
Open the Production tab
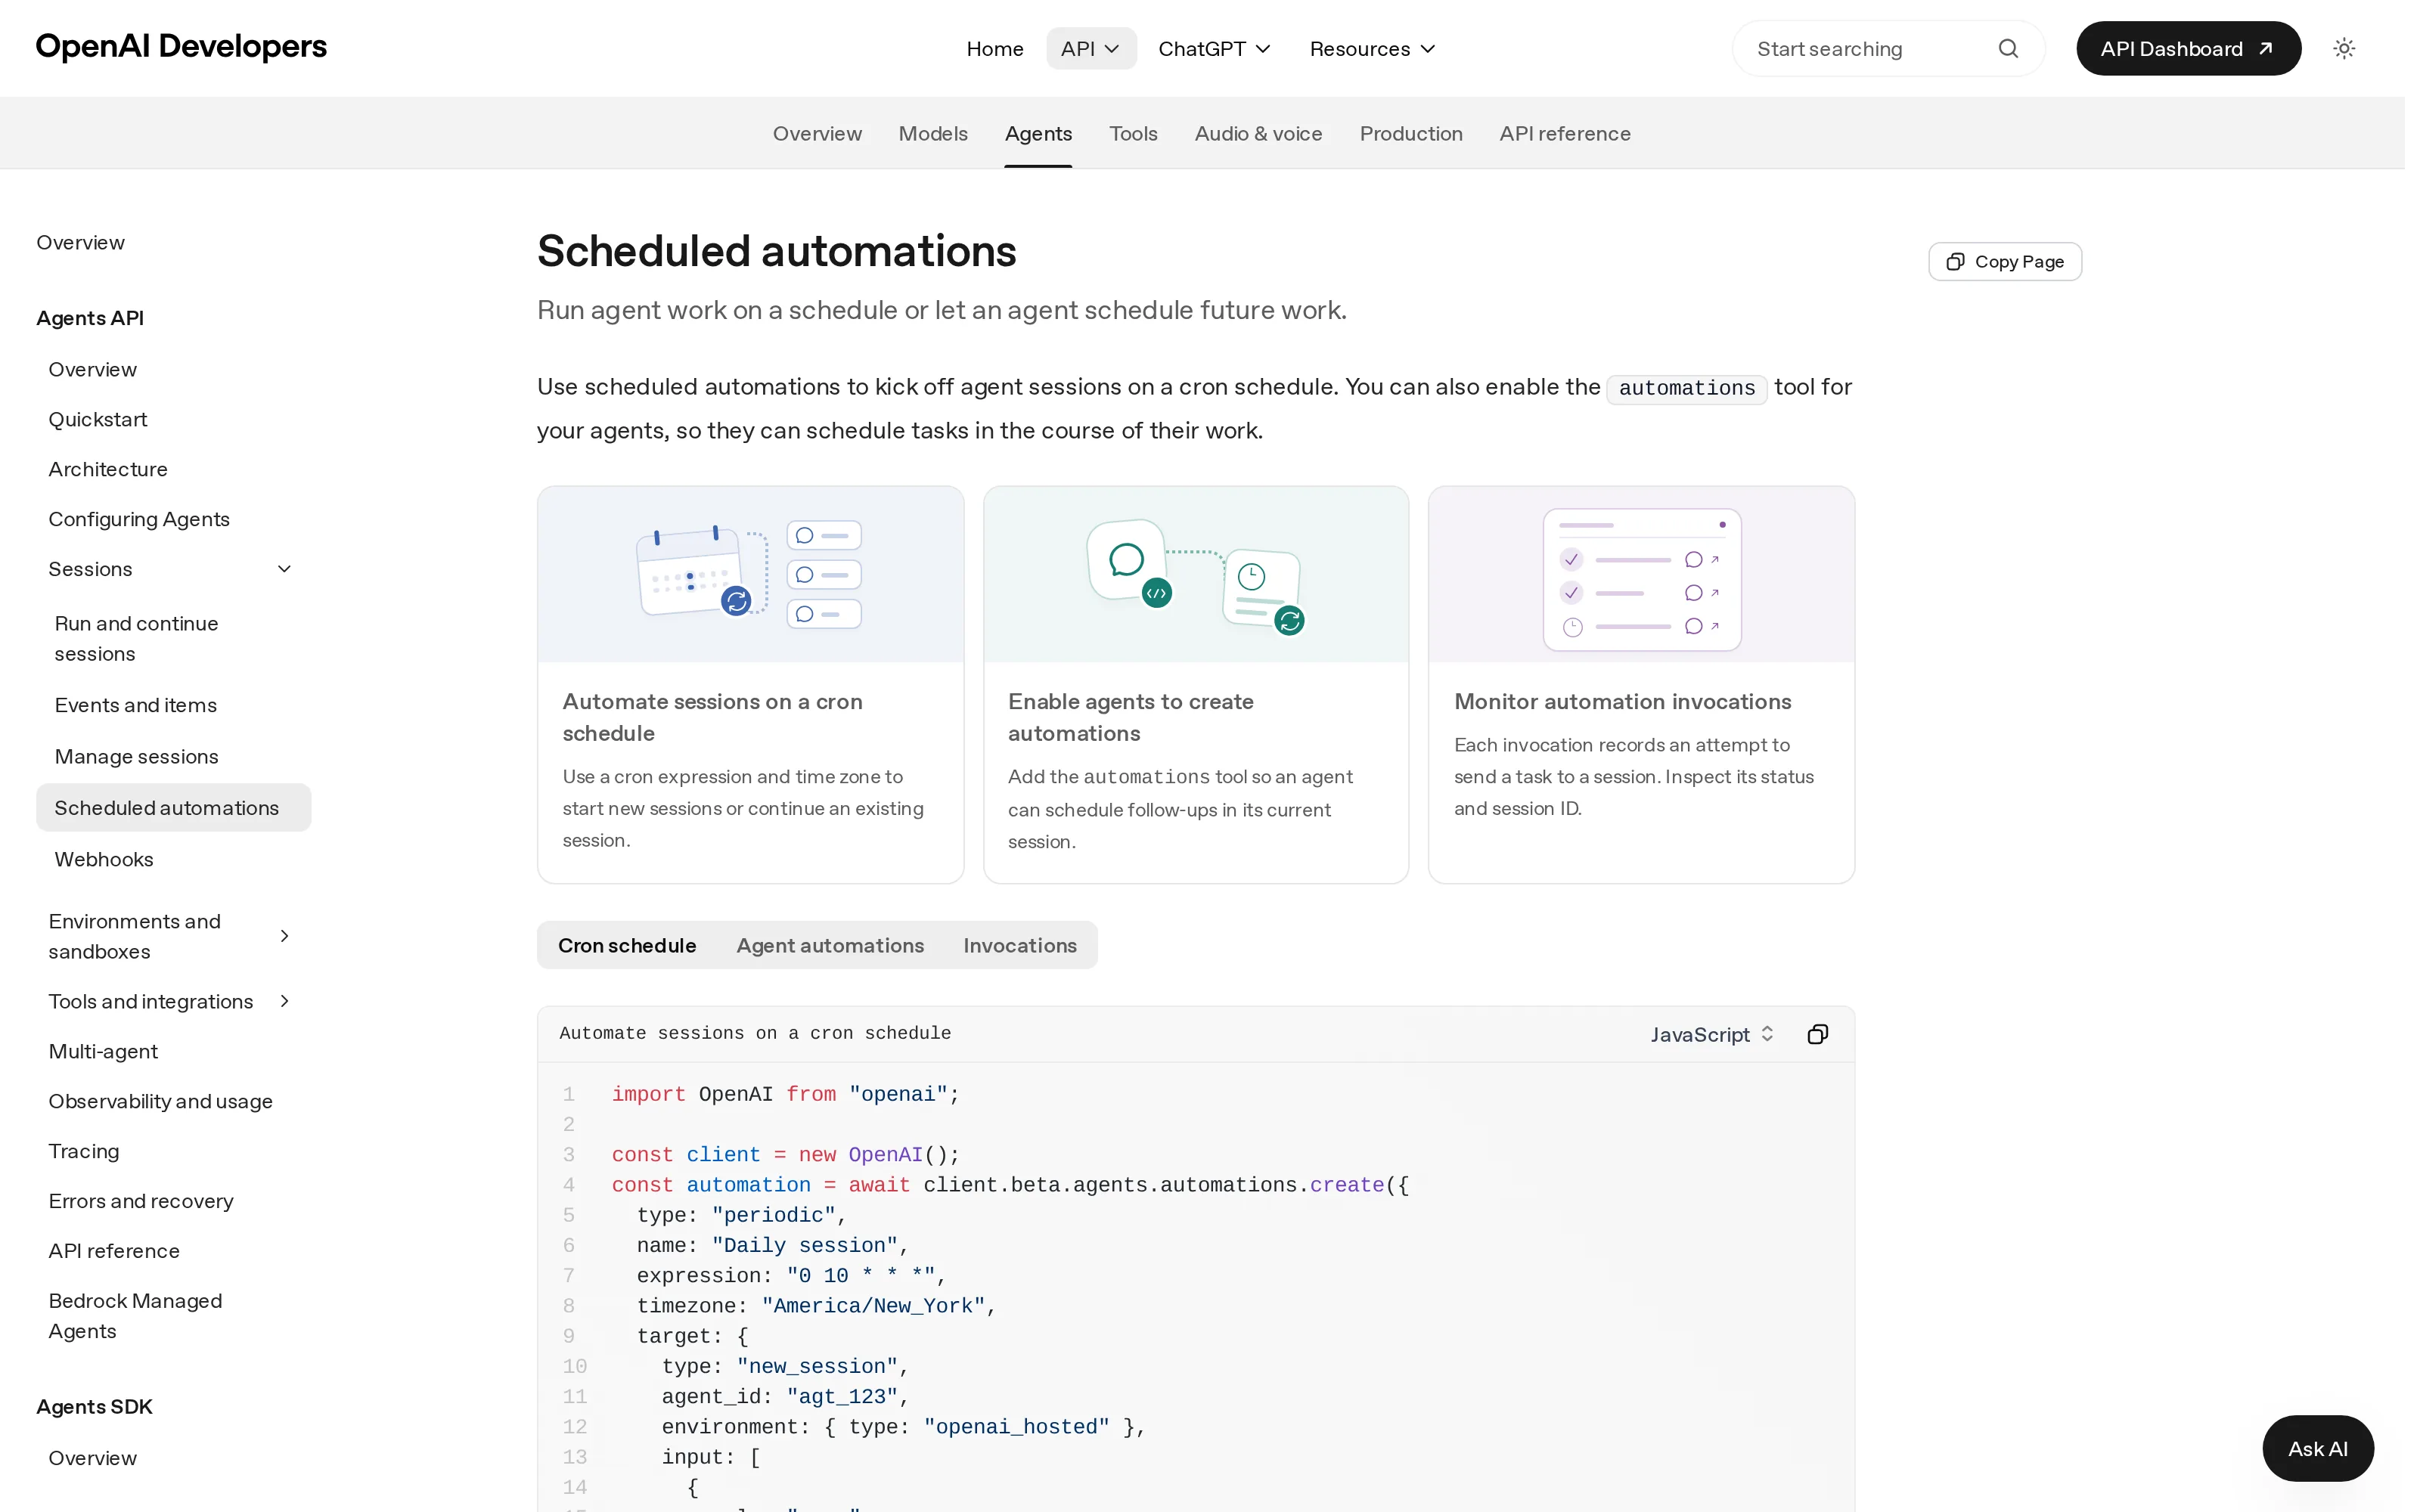(1410, 133)
